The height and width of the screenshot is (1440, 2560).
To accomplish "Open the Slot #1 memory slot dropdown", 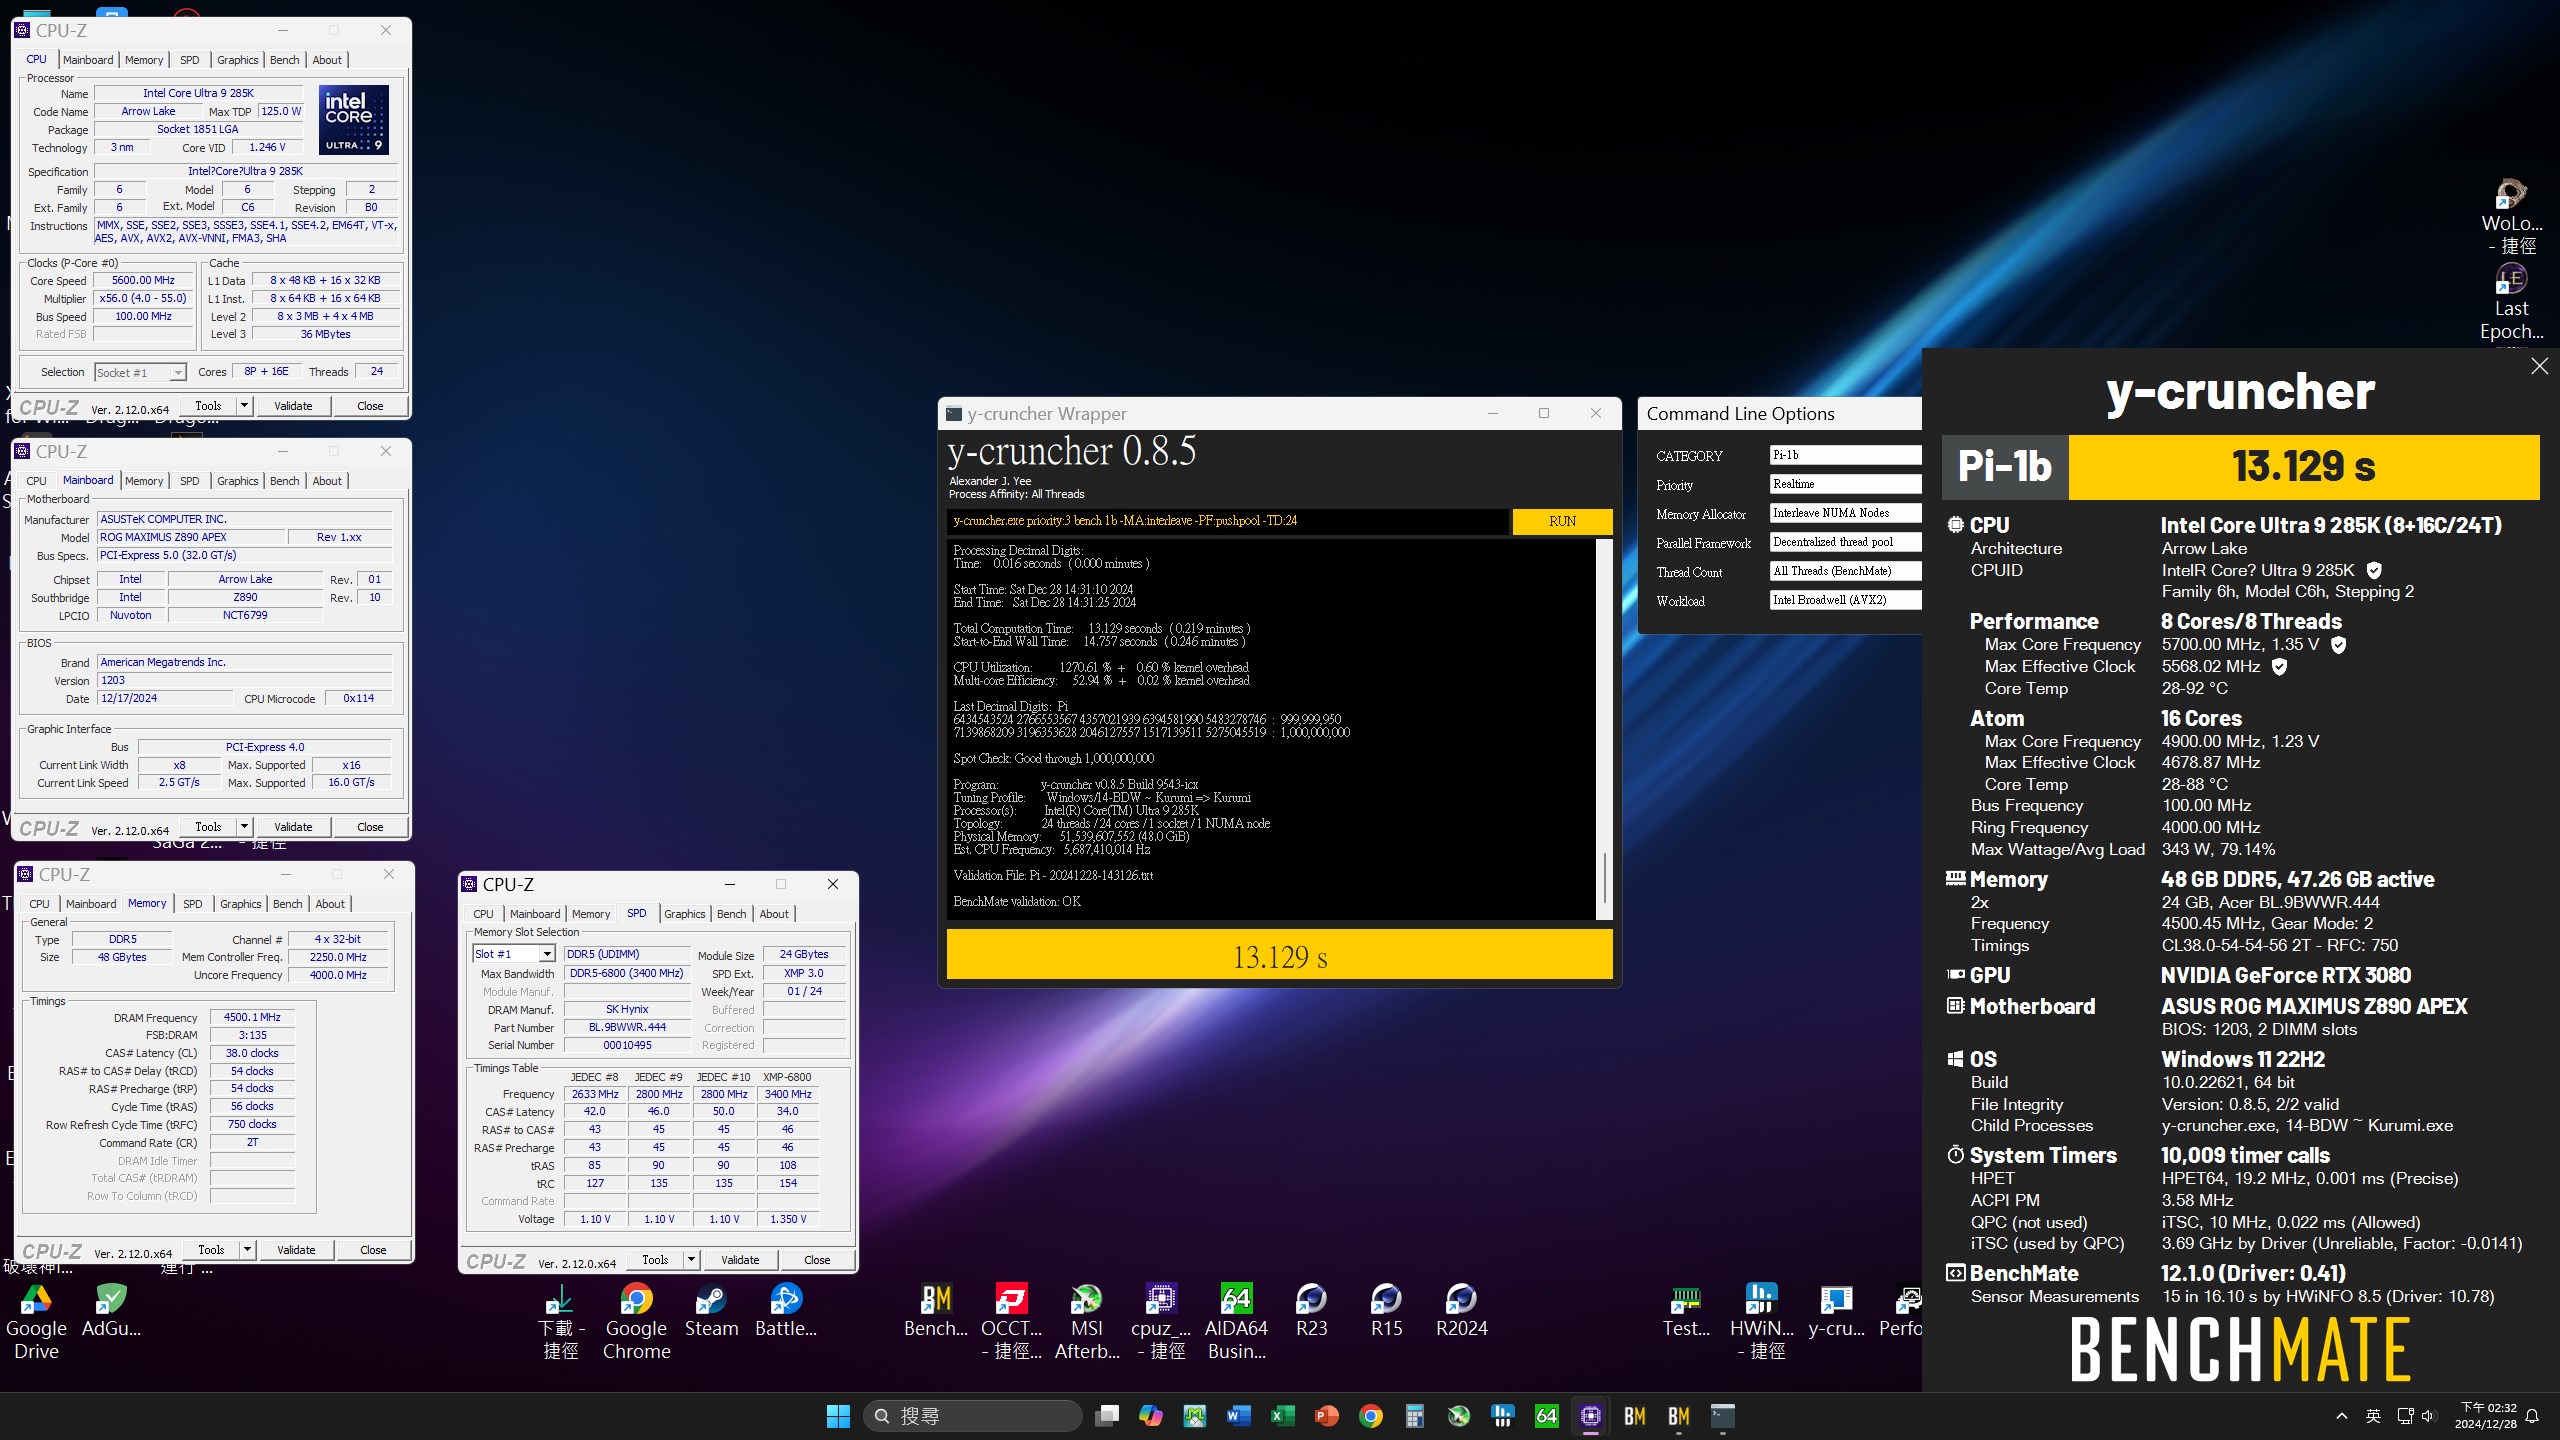I will click(514, 954).
